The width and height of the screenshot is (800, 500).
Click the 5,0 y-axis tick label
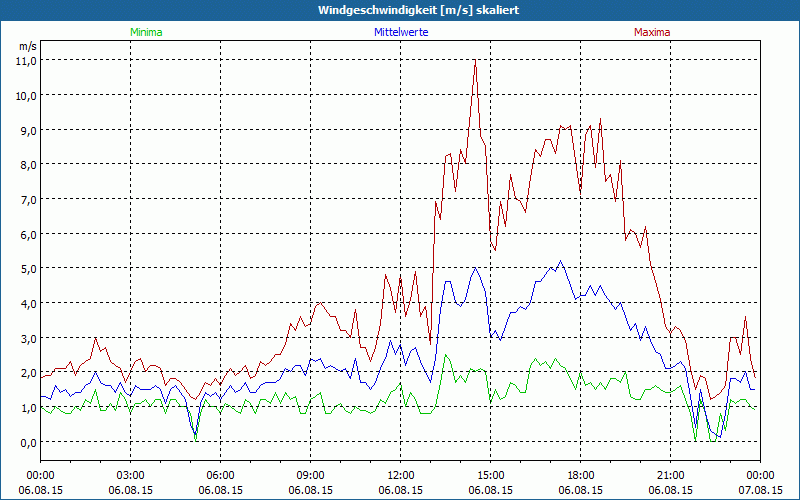coord(26,268)
